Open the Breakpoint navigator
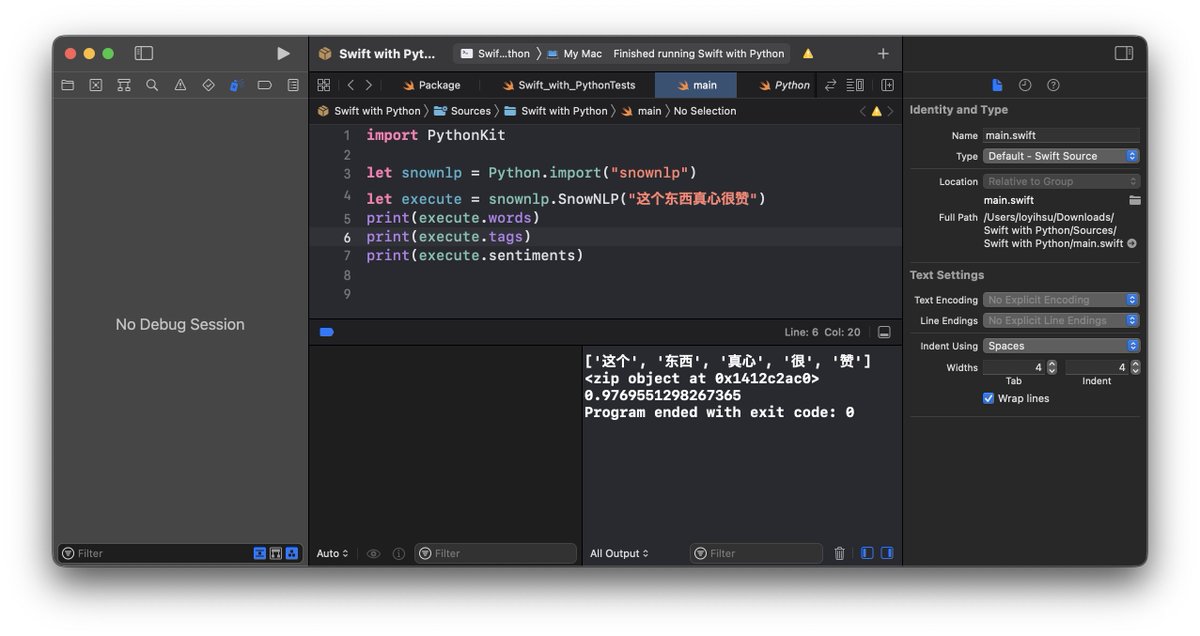 click(264, 85)
